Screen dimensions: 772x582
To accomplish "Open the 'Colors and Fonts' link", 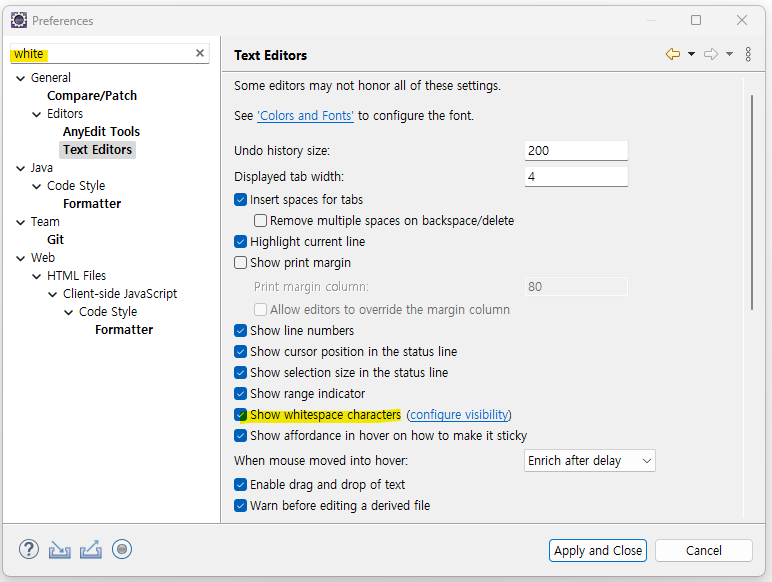I will 305,116.
